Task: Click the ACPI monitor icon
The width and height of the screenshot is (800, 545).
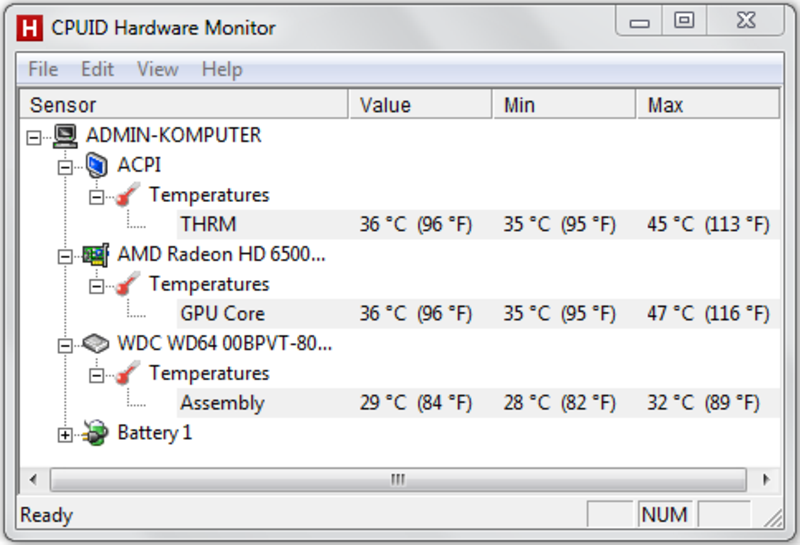Action: (96, 165)
